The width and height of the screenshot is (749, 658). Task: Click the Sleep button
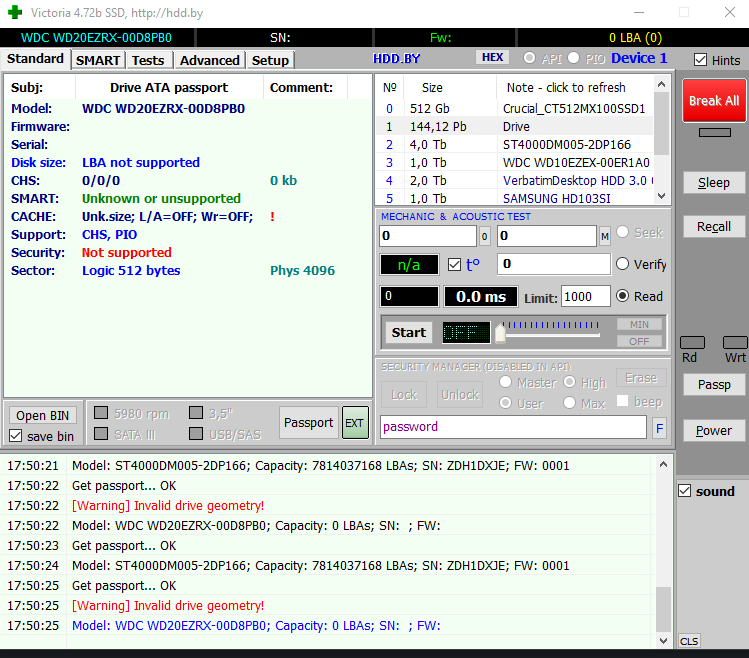(713, 183)
